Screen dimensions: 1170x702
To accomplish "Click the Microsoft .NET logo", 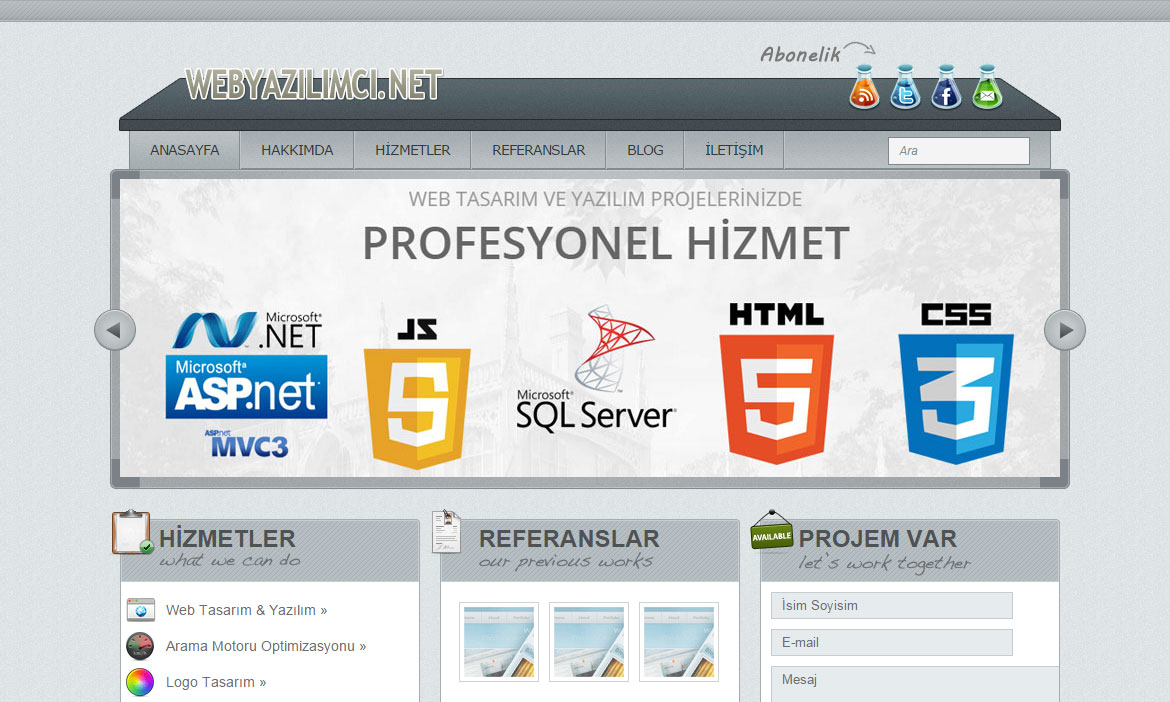I will (247, 330).
